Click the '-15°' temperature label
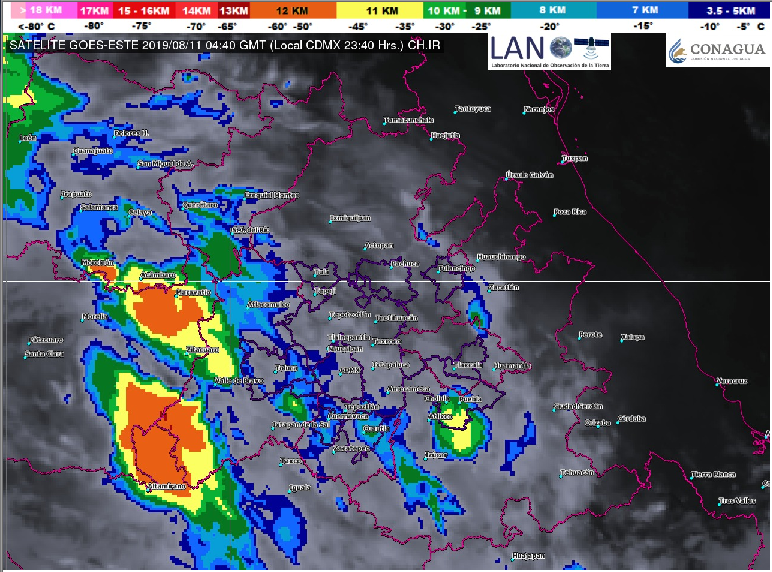This screenshot has height=572, width=772. pyautogui.click(x=643, y=26)
